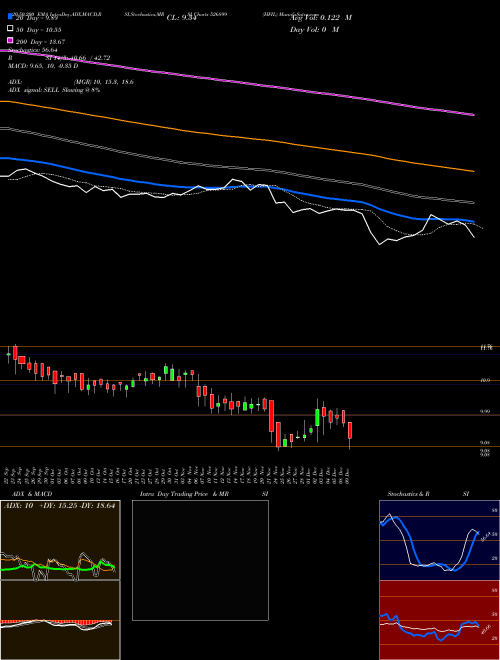Click the 'Avg Vol: 0.122 M' label
The height and width of the screenshot is (660, 500).
[x=320, y=18]
